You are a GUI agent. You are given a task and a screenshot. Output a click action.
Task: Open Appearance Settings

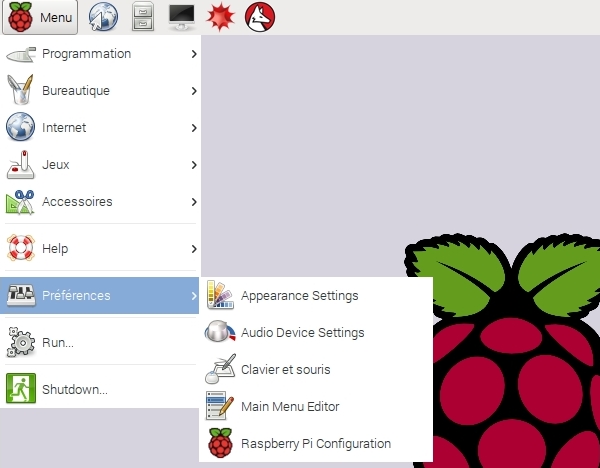click(316, 295)
